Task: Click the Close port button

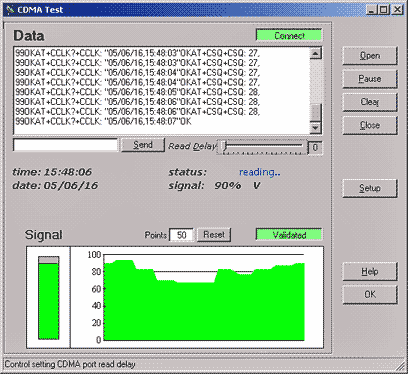Action: (370, 125)
